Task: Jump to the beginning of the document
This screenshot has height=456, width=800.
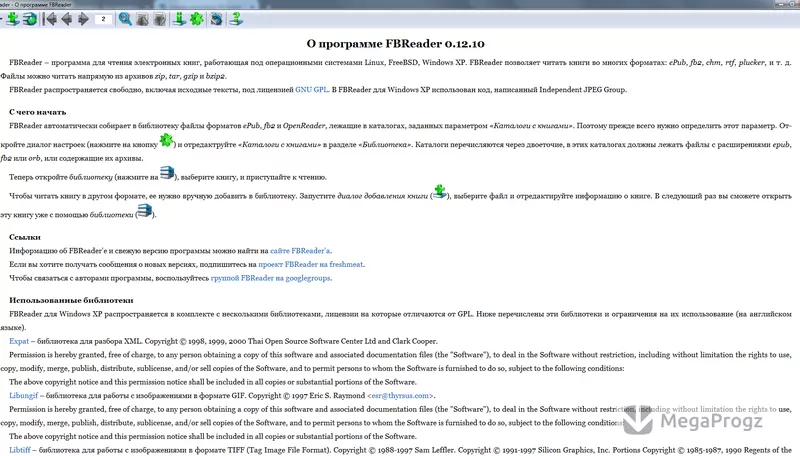Action: coord(50,19)
